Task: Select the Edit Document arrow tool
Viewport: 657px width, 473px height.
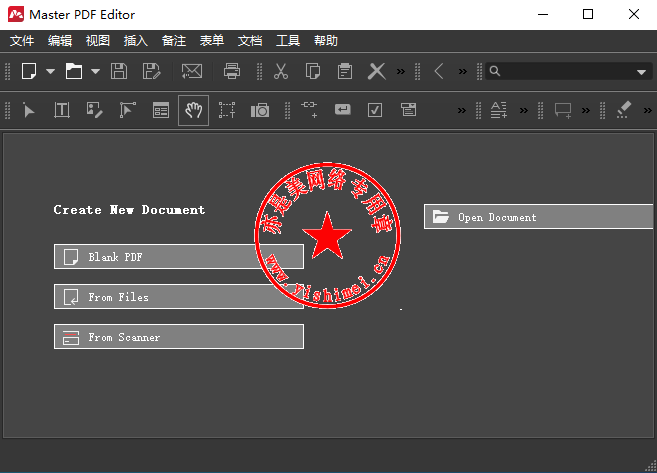Action: 29,111
